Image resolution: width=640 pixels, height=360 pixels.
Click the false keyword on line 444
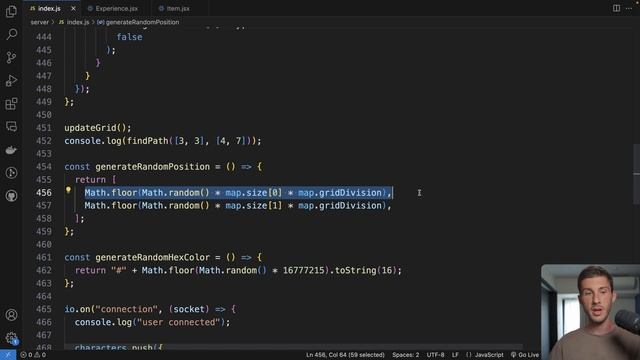(129, 37)
